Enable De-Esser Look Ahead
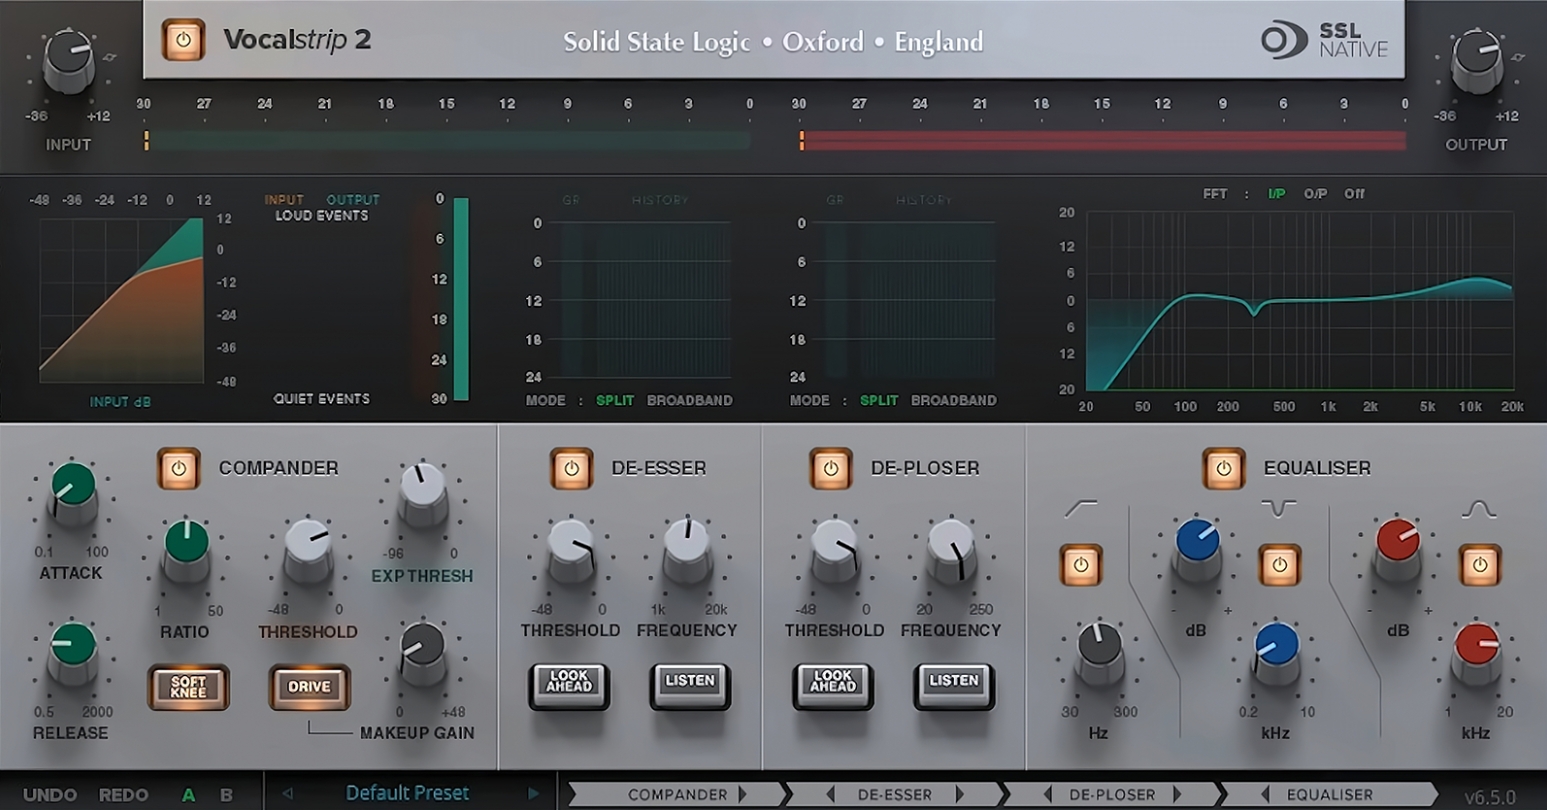The image size is (1547, 810). coord(569,683)
